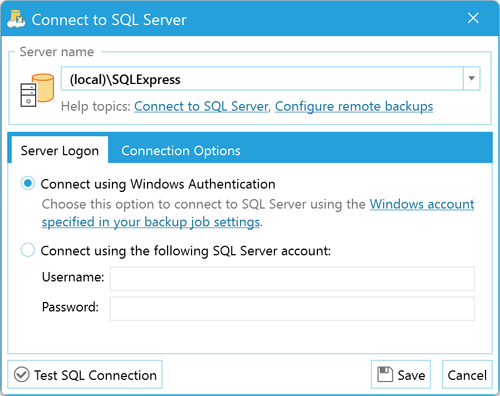
Task: Click the server database icon
Action: pyautogui.click(x=37, y=90)
